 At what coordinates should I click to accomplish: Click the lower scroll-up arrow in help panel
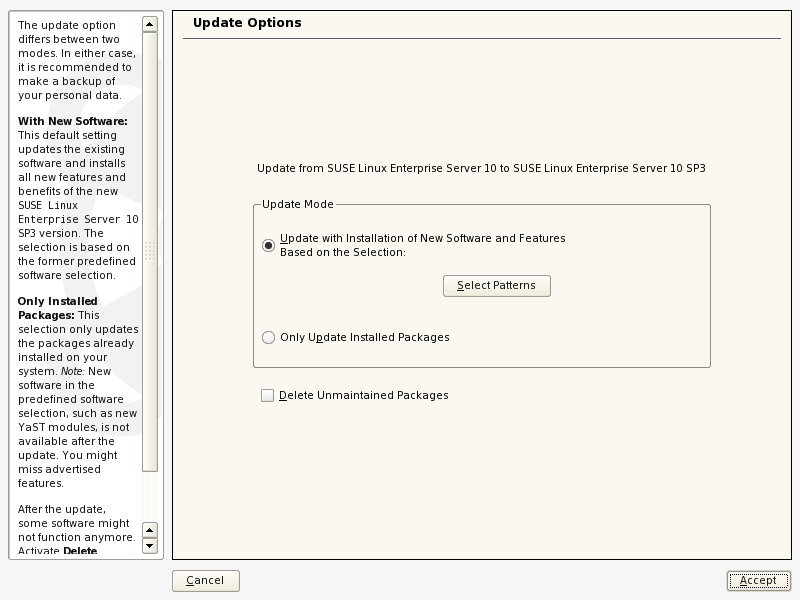[x=149, y=530]
